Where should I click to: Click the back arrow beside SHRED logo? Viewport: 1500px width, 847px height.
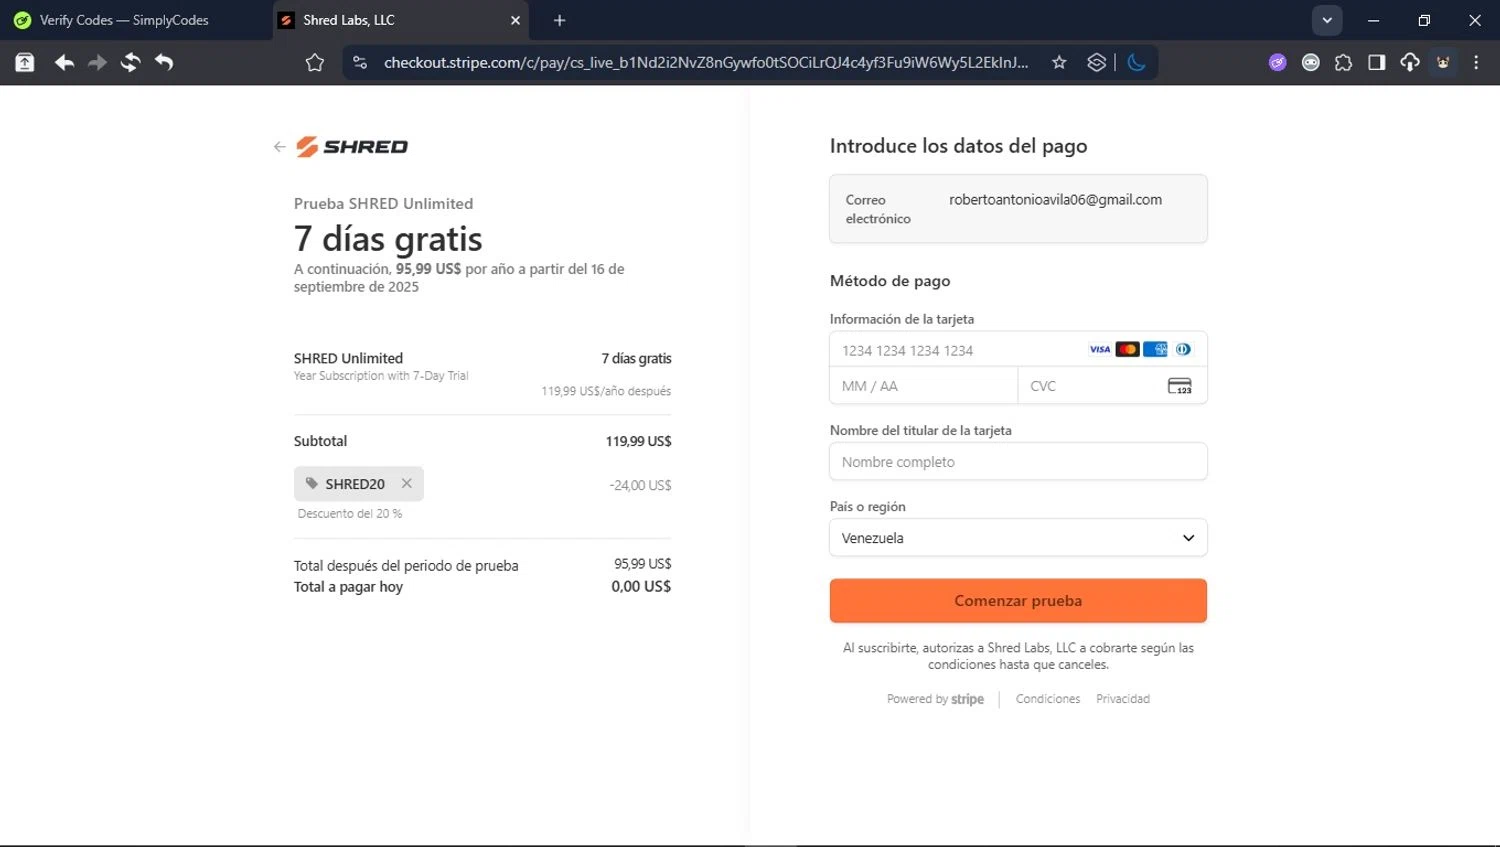[279, 147]
